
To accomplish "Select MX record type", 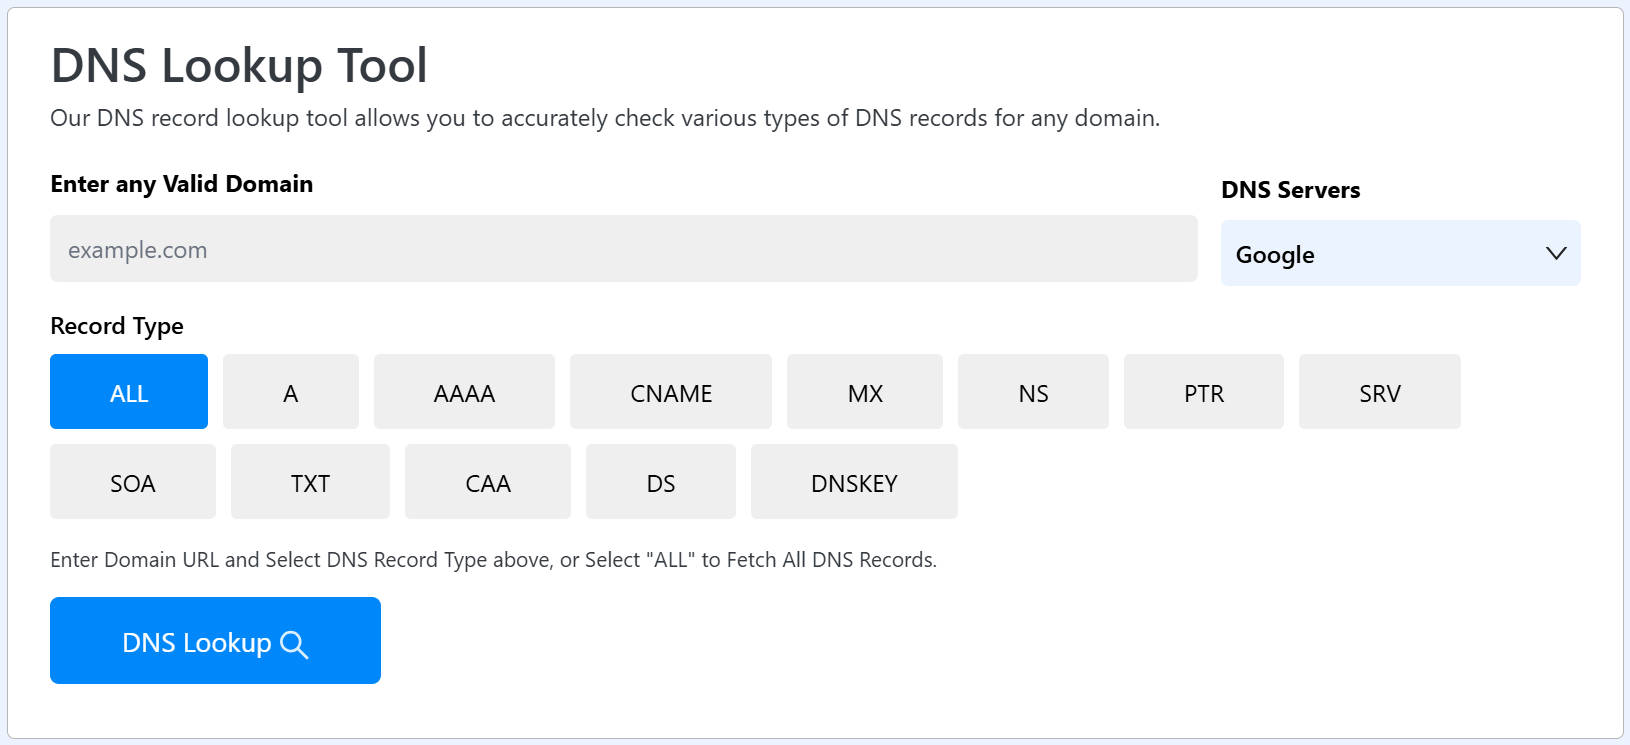I will pos(865,392).
